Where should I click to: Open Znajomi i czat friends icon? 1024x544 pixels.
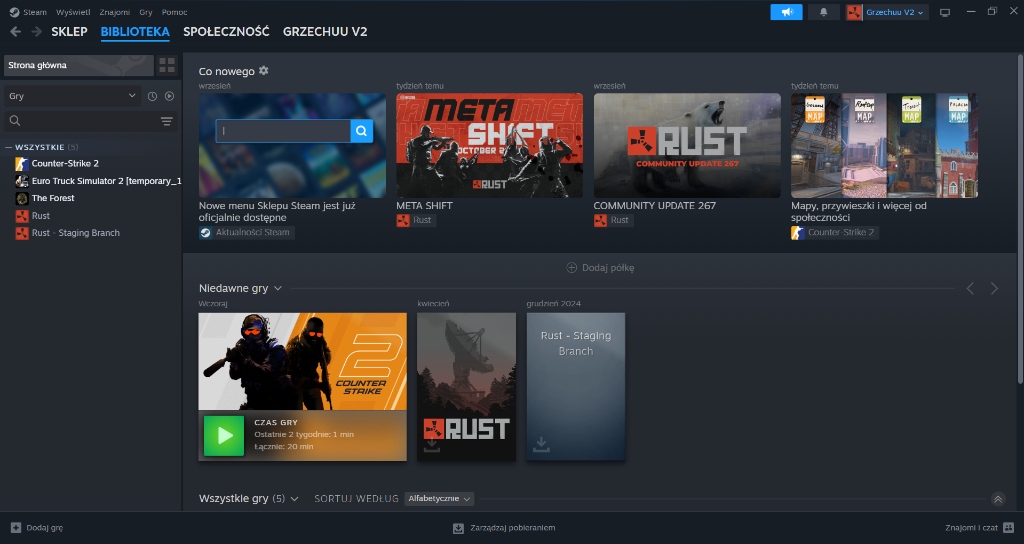pos(1008,528)
